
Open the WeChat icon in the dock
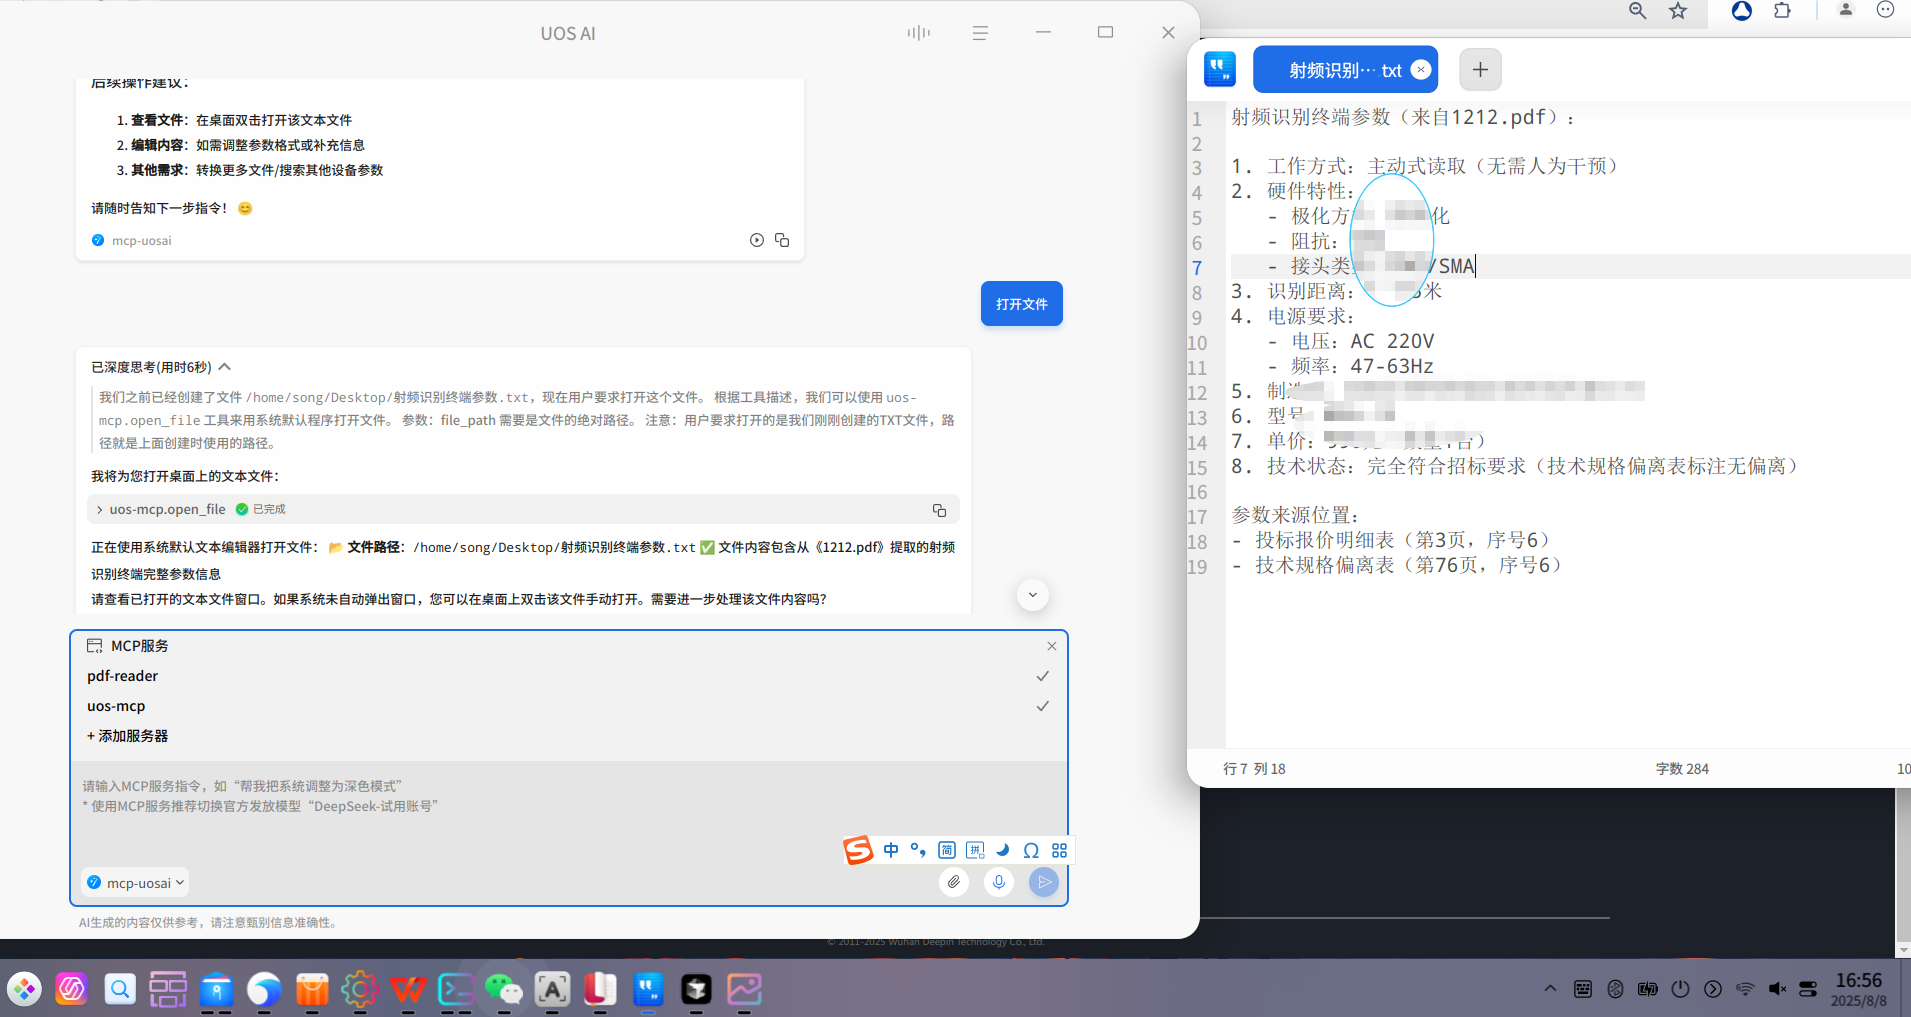pyautogui.click(x=503, y=989)
